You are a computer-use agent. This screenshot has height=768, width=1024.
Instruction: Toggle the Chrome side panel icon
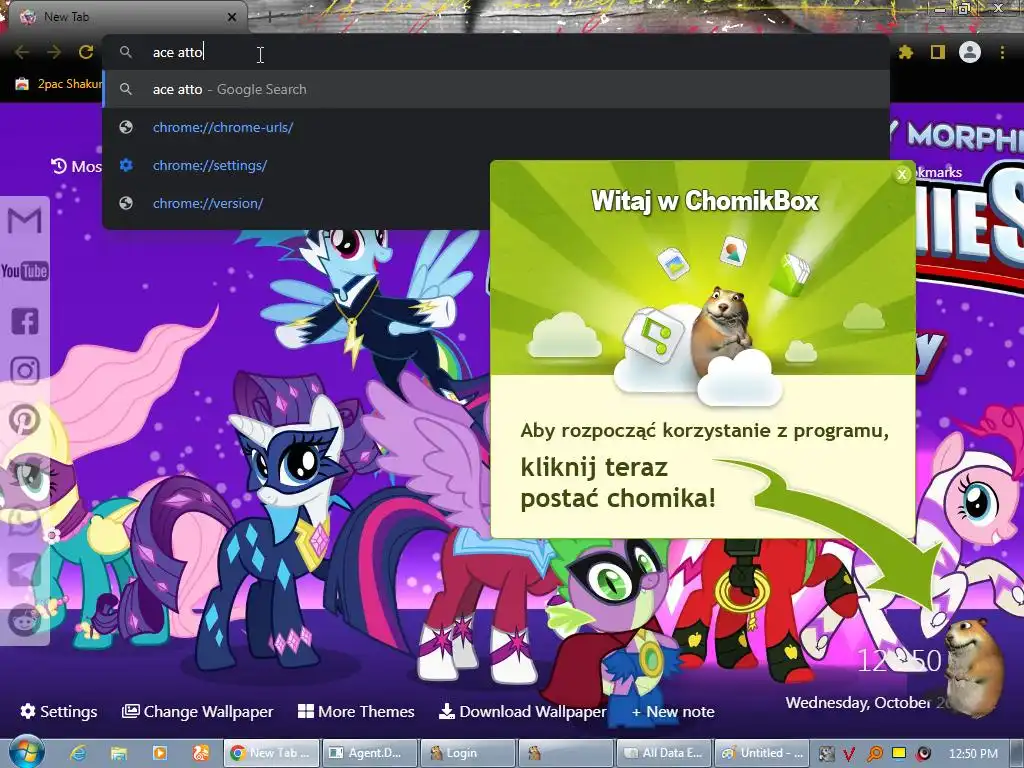(x=938, y=52)
